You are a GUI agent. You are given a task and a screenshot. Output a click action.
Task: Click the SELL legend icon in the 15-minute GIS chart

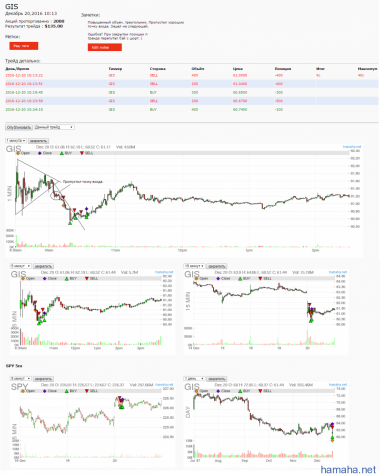click(260, 278)
